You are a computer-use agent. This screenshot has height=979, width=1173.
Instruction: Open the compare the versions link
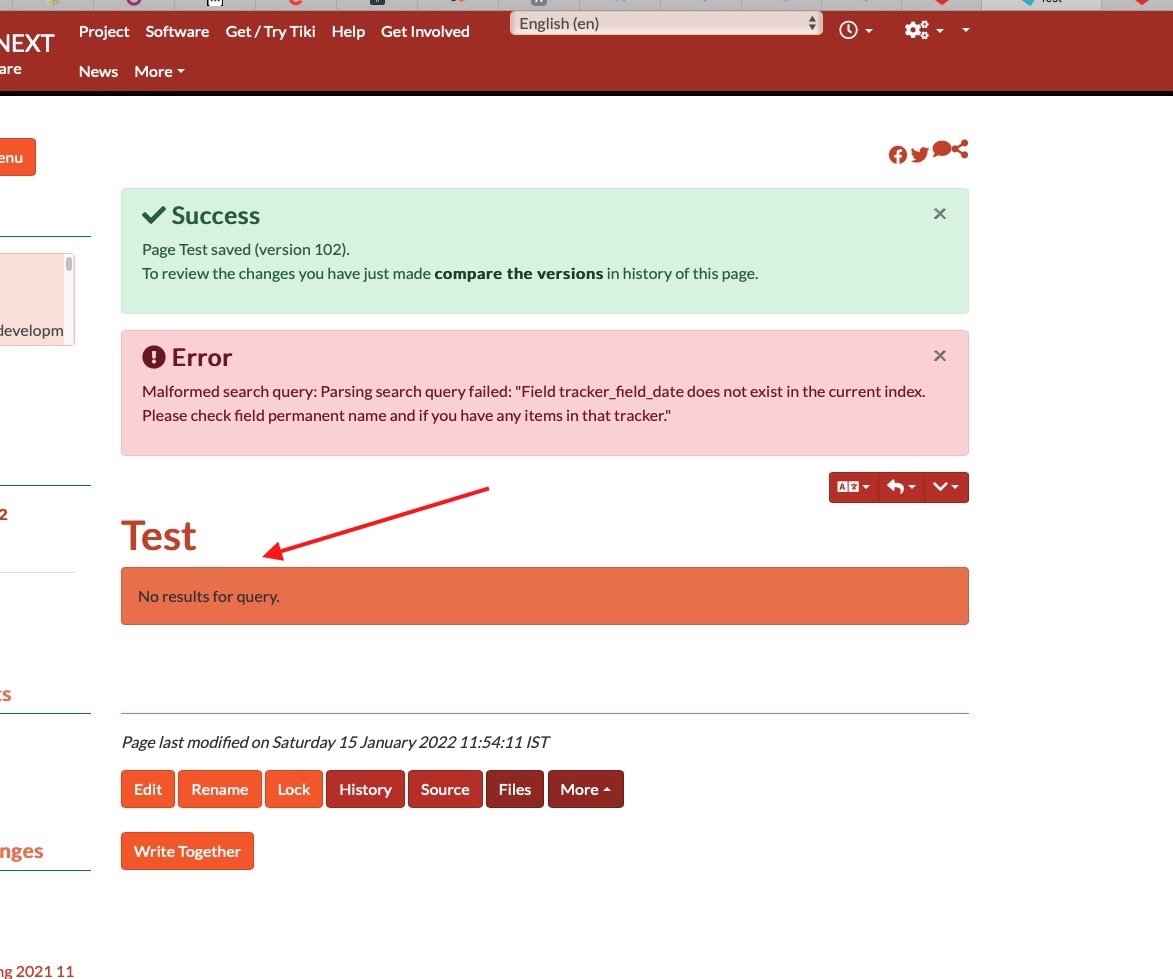click(x=518, y=274)
